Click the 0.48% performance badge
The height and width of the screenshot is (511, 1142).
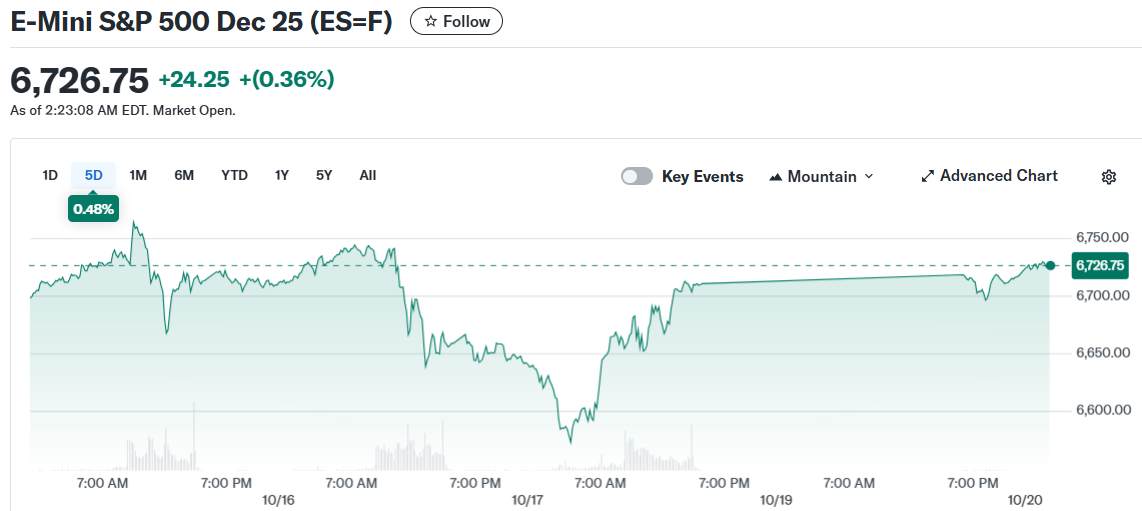coord(94,208)
